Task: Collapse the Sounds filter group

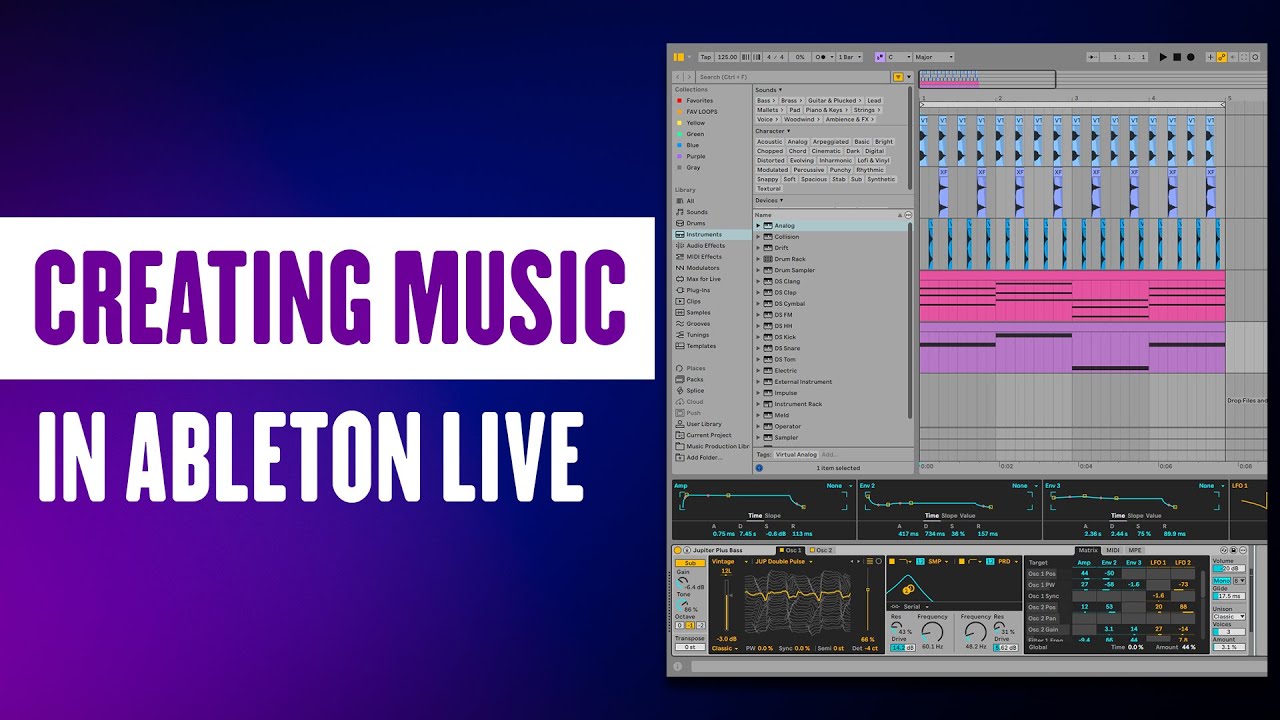Action: tap(768, 90)
